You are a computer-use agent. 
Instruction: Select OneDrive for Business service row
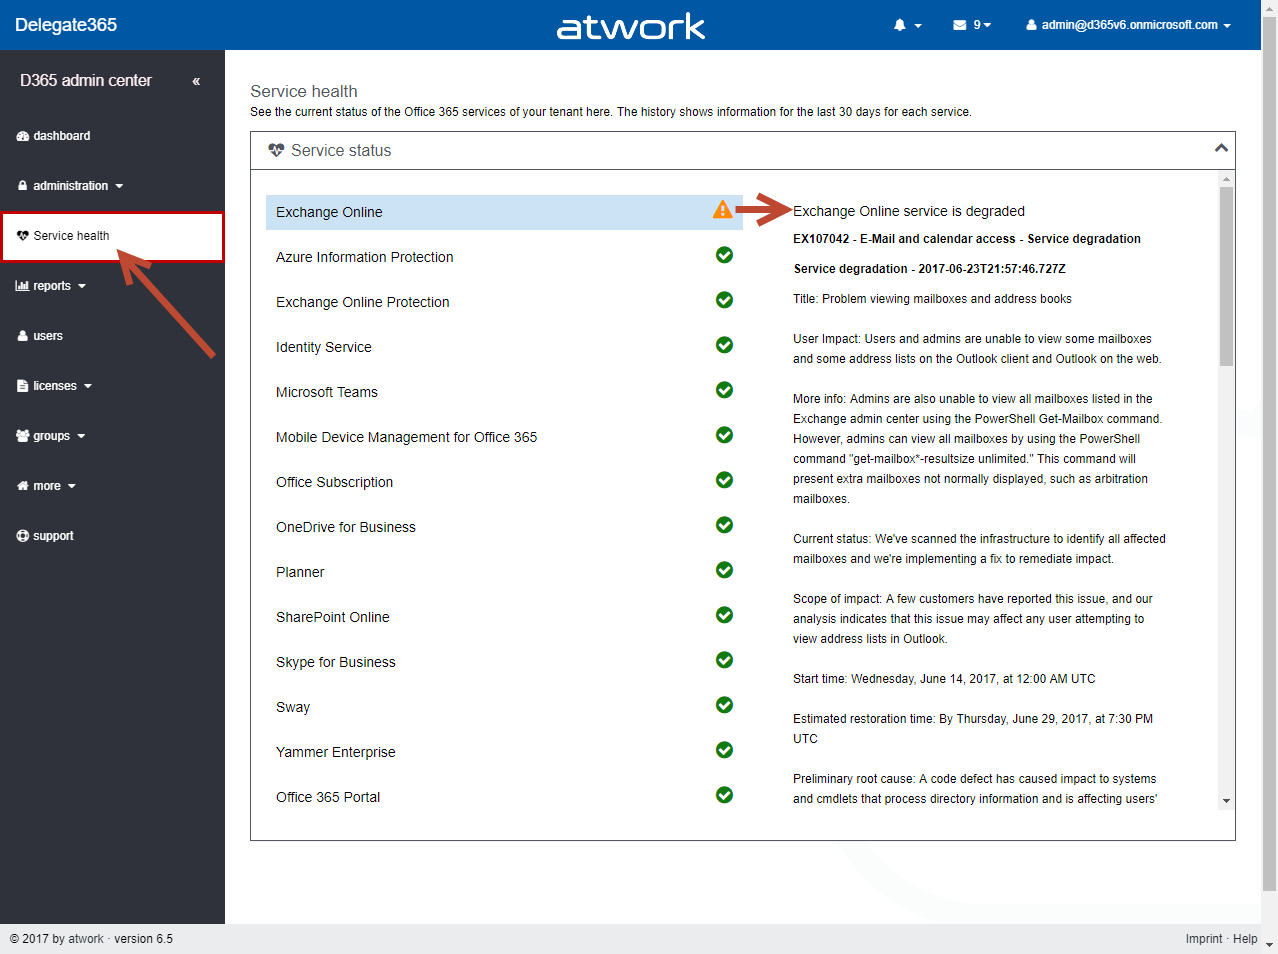click(346, 527)
